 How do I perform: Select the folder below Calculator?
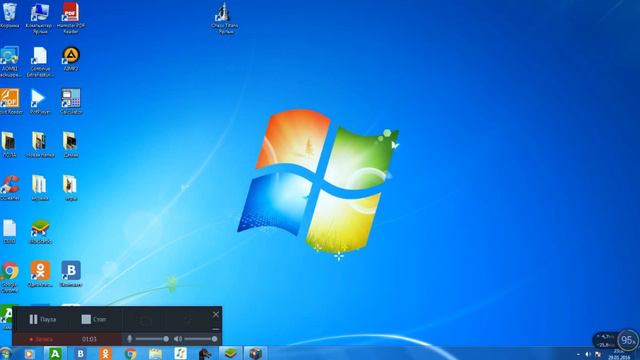pyautogui.click(x=70, y=144)
